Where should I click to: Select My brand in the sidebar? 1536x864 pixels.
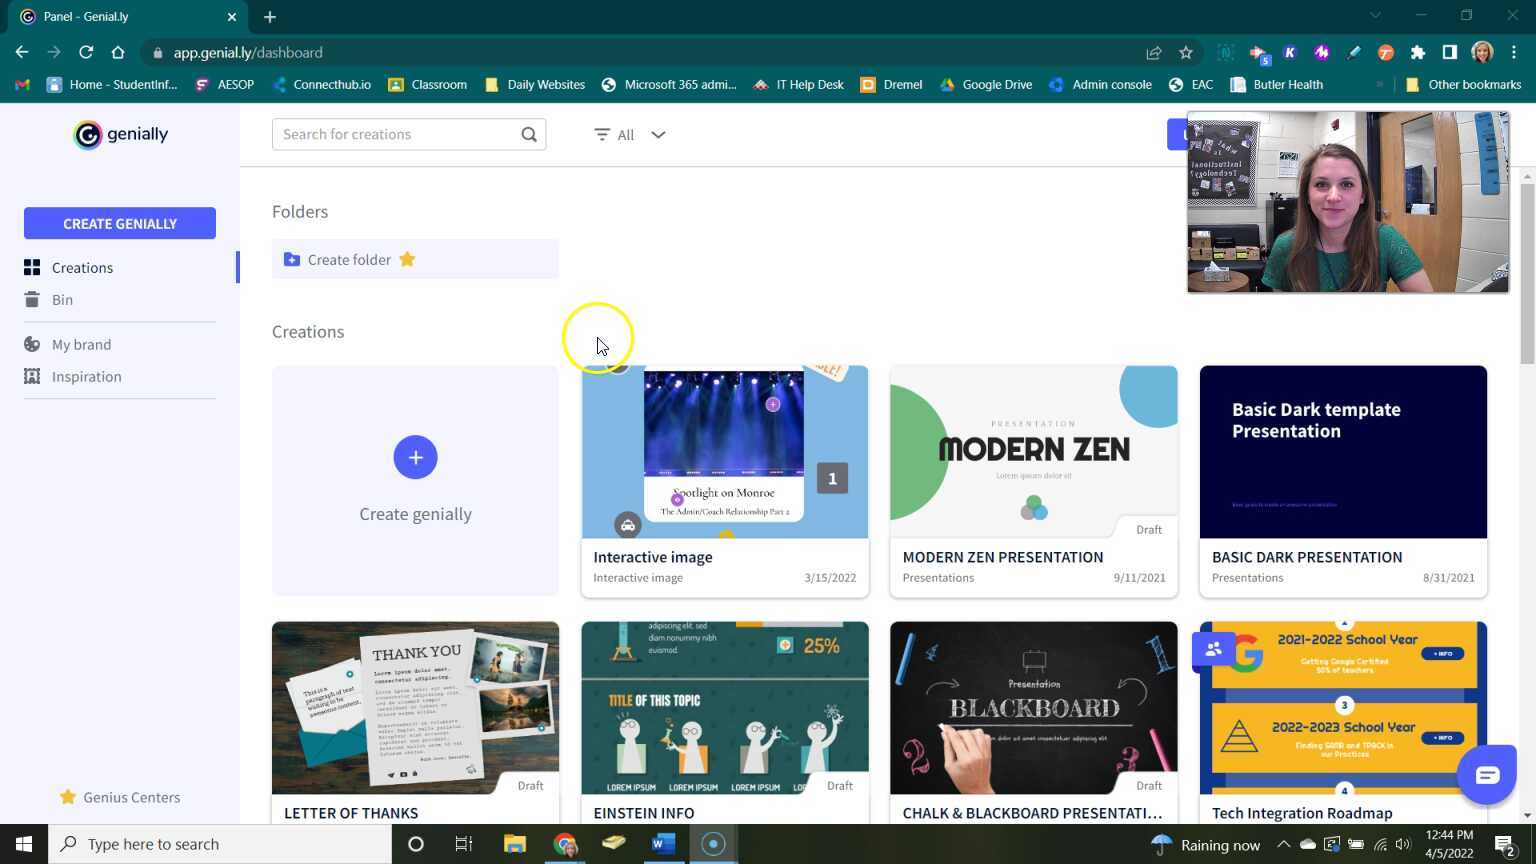81,344
